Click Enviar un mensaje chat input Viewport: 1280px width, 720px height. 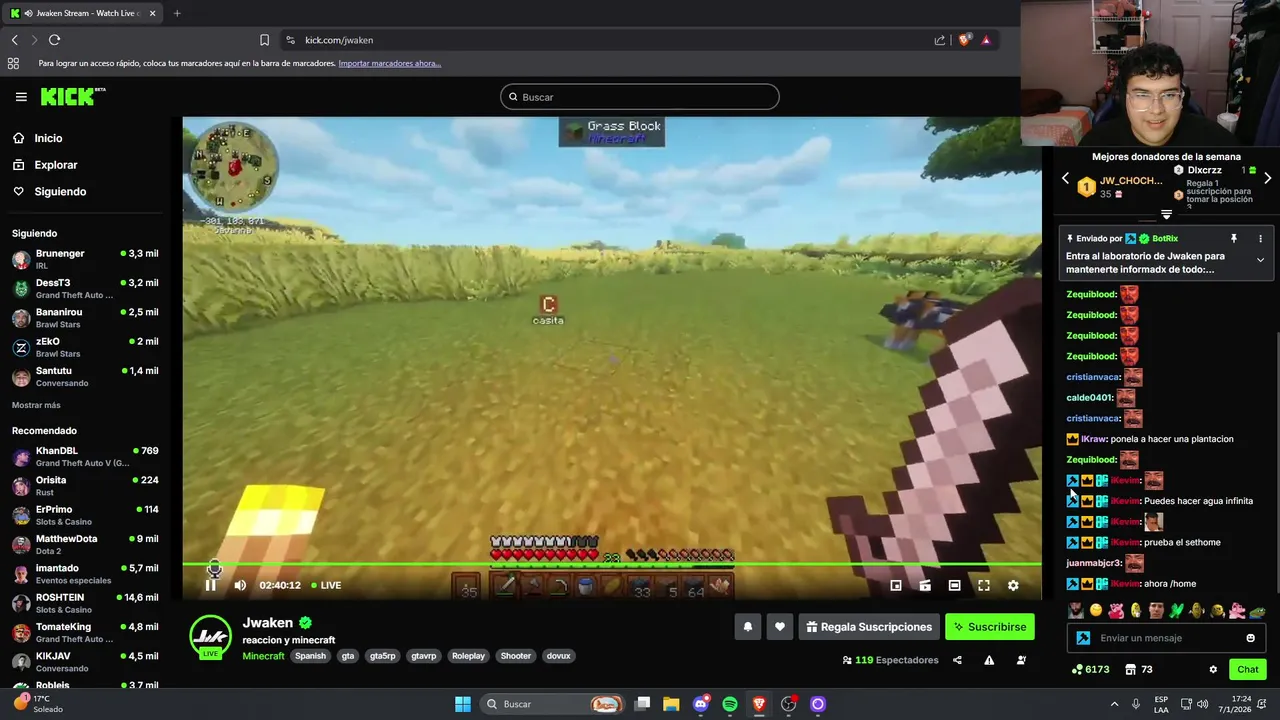[1165, 638]
